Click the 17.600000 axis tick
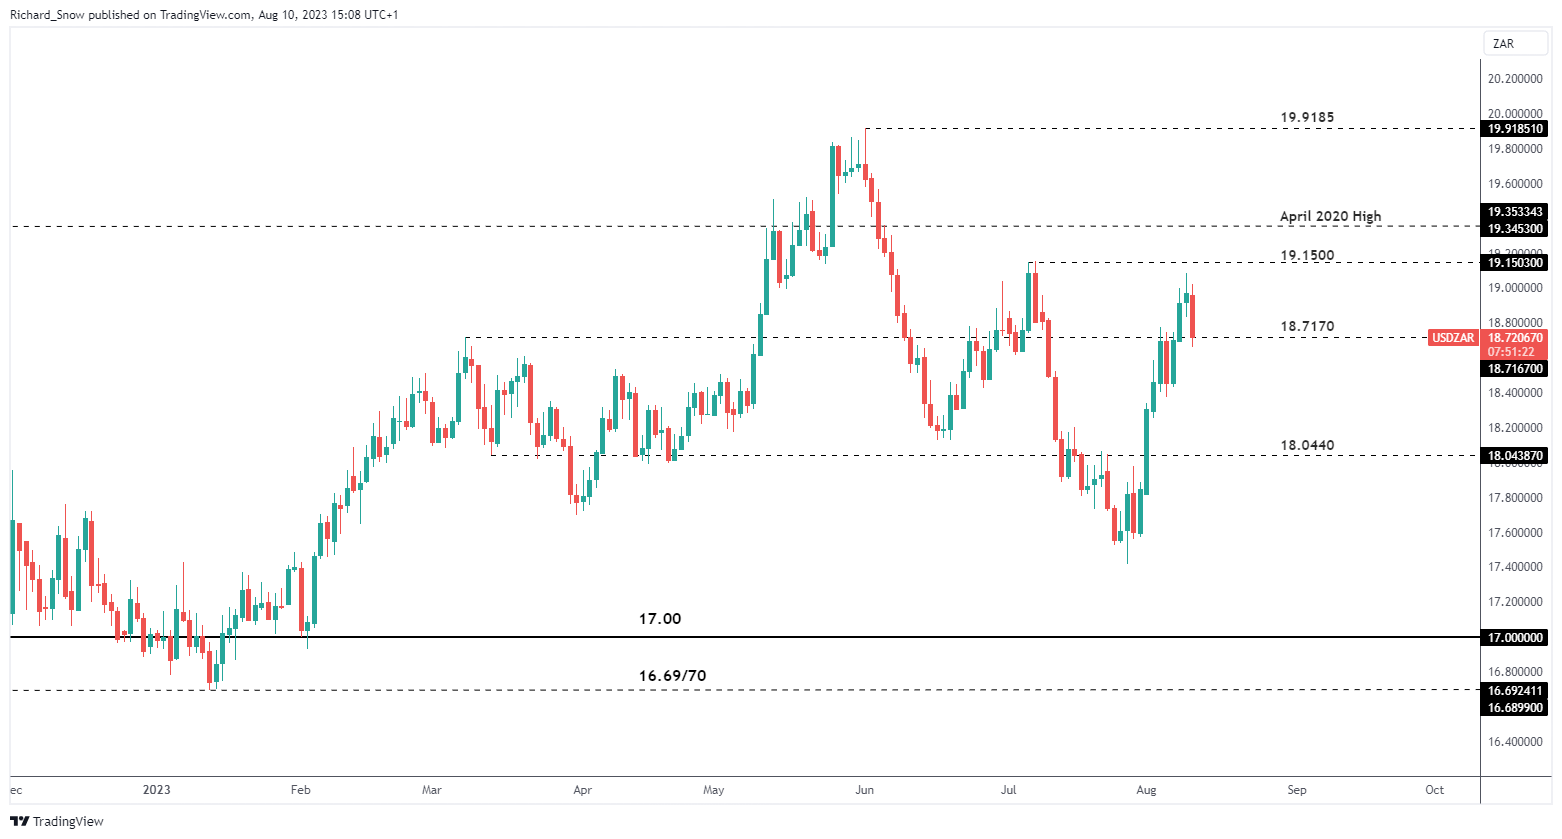This screenshot has height=839, width=1562. click(x=1514, y=533)
